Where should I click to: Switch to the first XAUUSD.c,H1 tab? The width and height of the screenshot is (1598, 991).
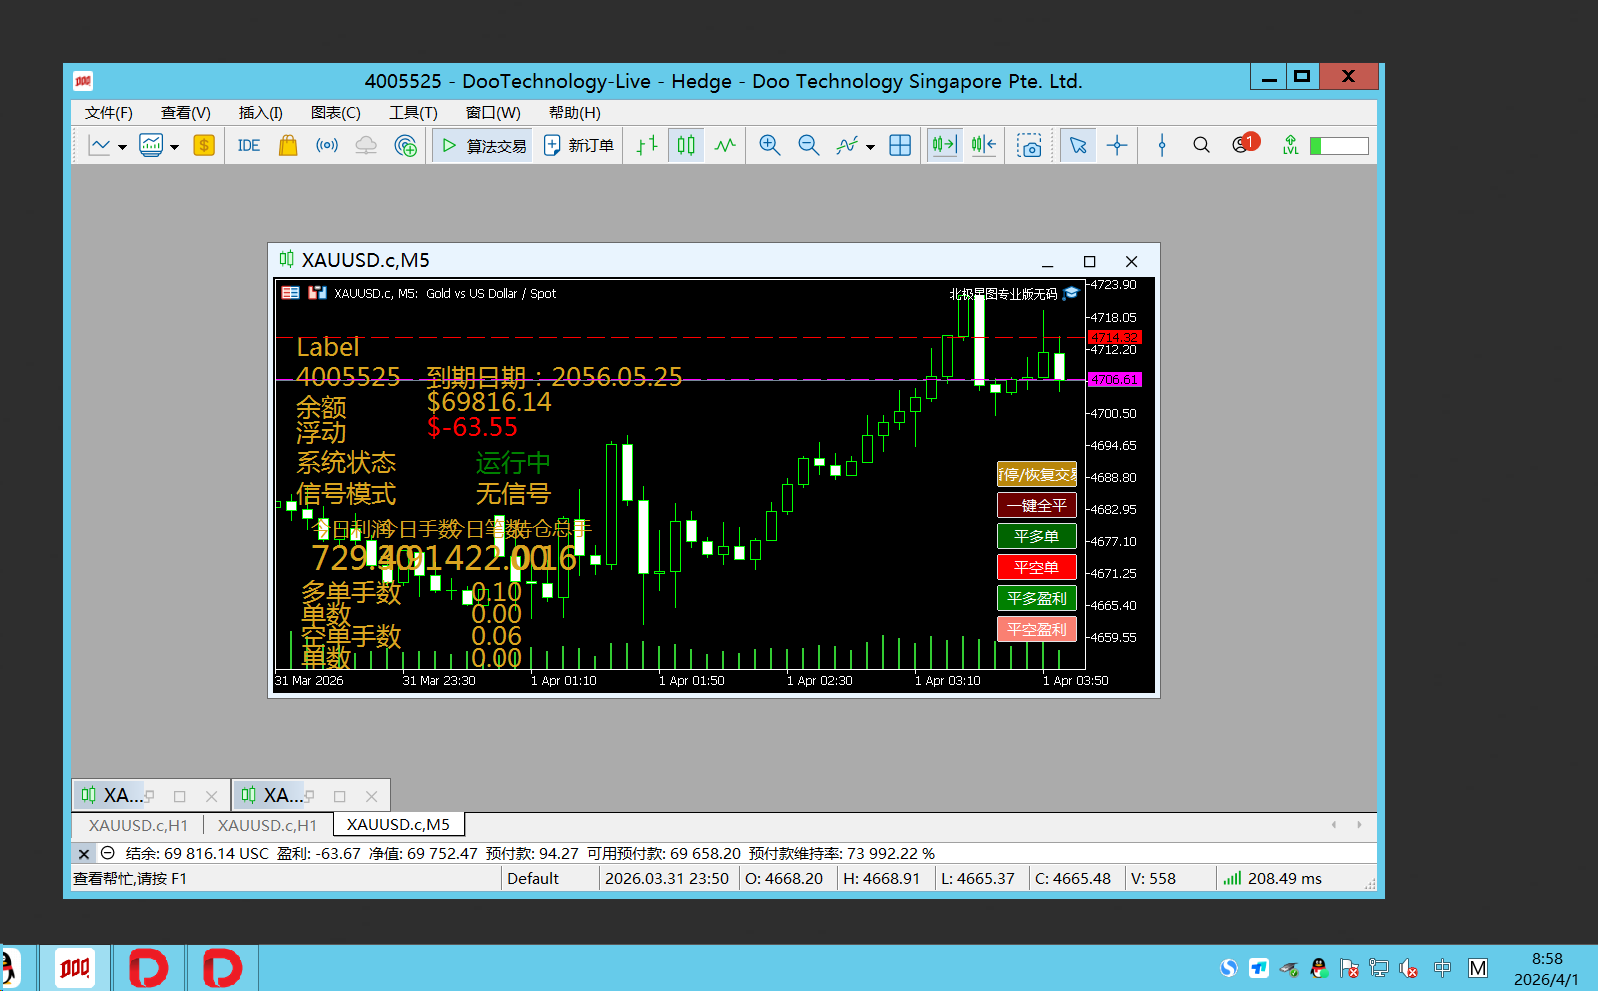click(x=138, y=825)
